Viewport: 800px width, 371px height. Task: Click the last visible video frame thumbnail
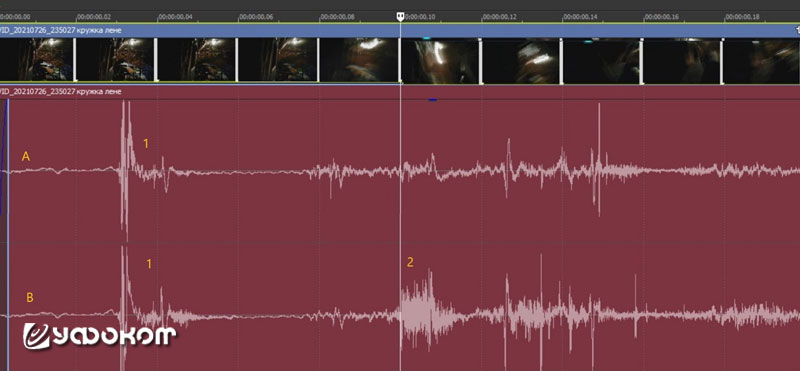click(x=762, y=60)
